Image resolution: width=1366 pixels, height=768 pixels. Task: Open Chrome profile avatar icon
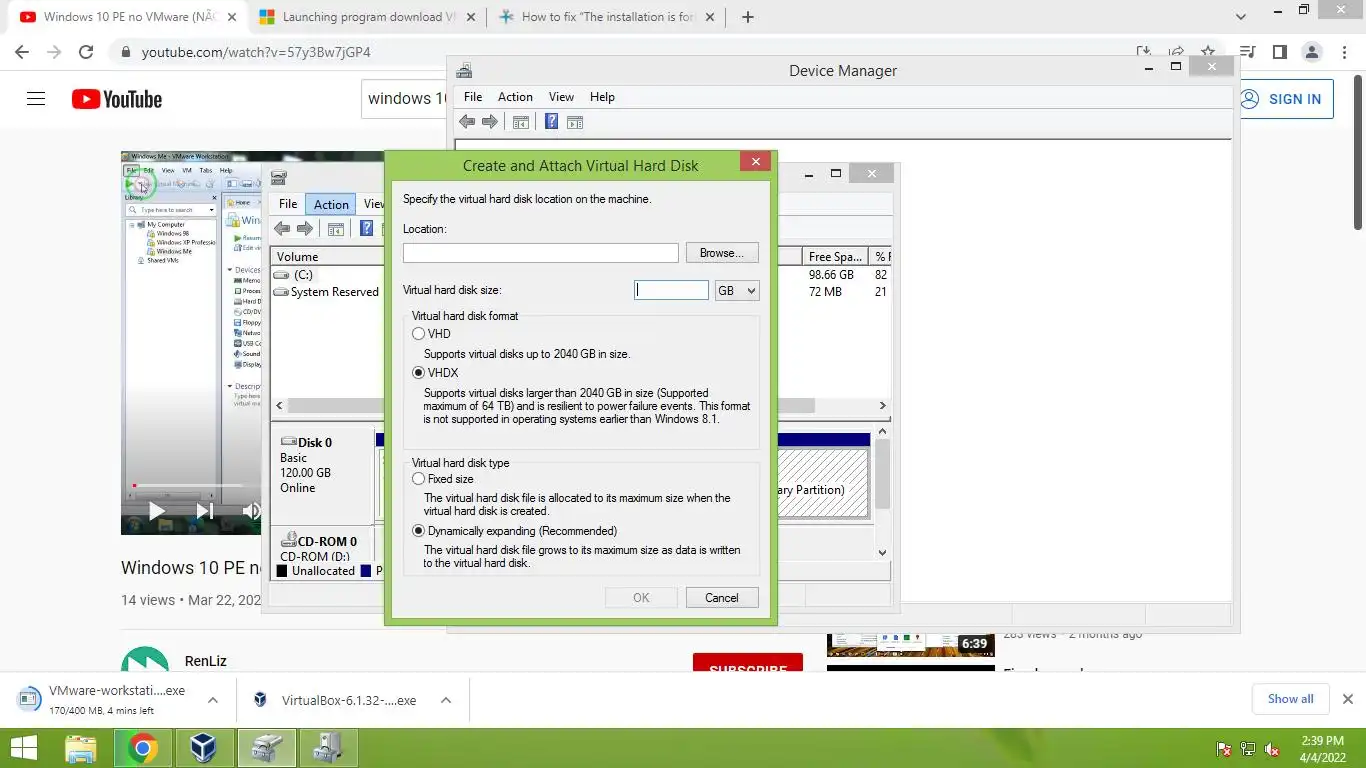[x=1311, y=52]
